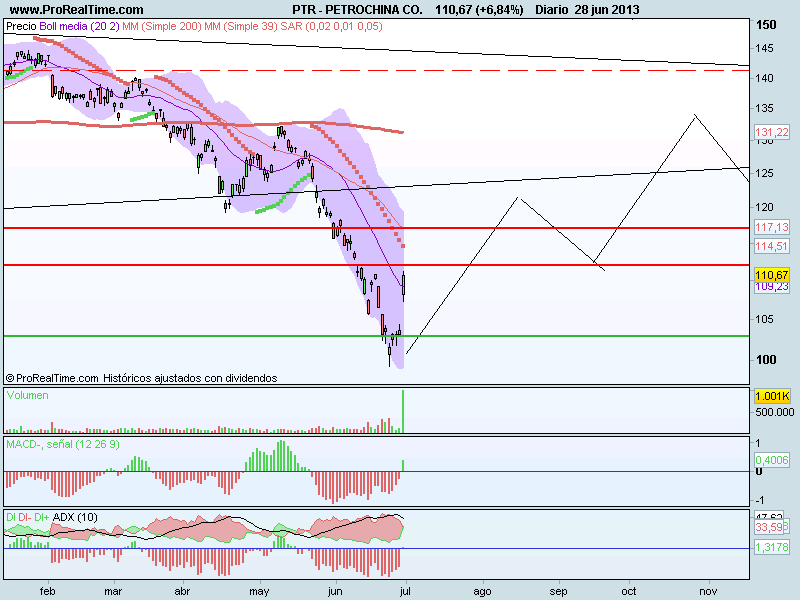Click the 145 price axis value
Screen dimensions: 800x600
click(x=764, y=48)
